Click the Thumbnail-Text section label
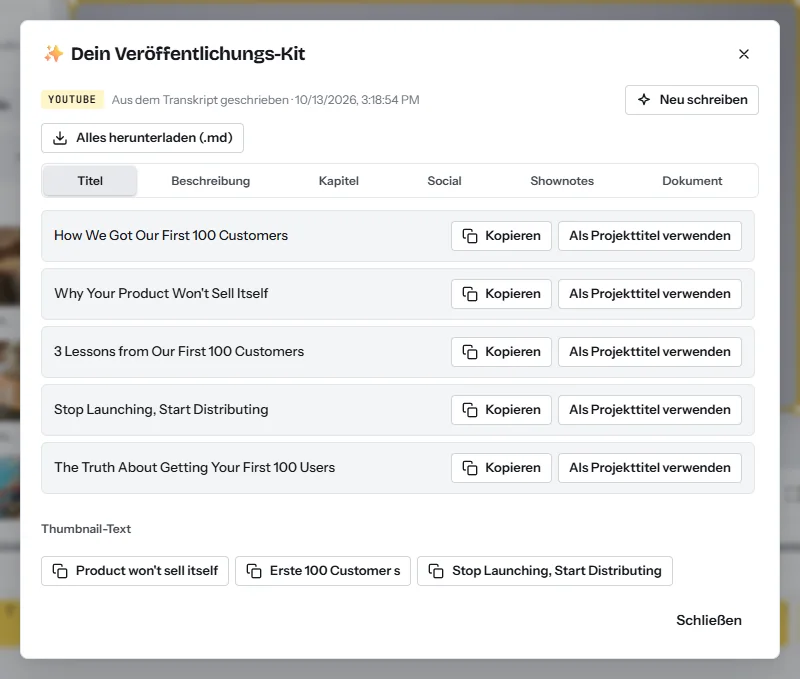The height and width of the screenshot is (679, 800). 86,529
